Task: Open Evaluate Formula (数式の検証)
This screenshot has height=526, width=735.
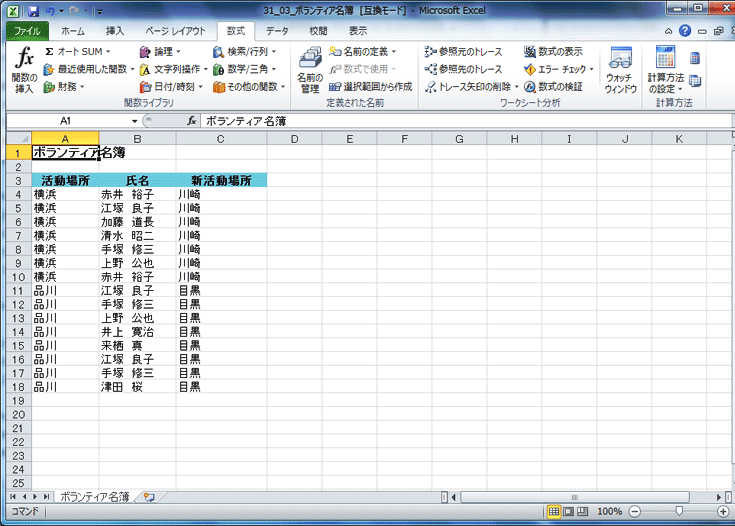Action: click(x=553, y=87)
